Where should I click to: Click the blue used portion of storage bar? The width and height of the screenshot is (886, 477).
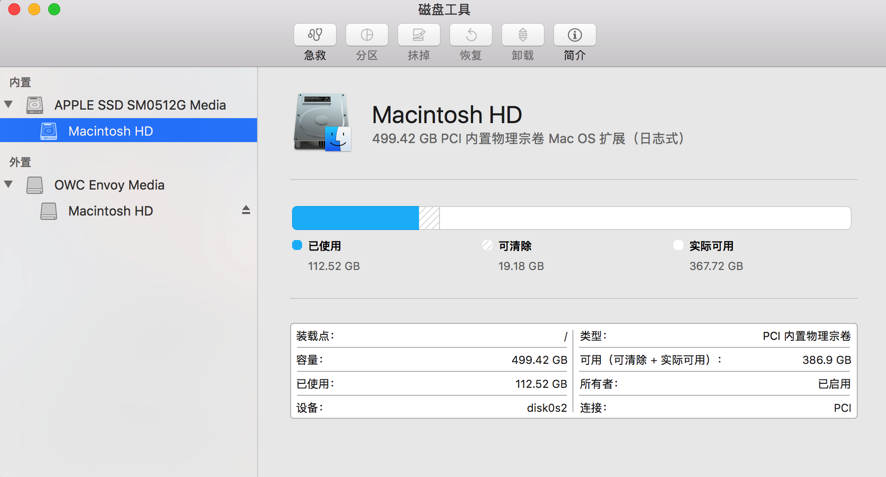(355, 218)
